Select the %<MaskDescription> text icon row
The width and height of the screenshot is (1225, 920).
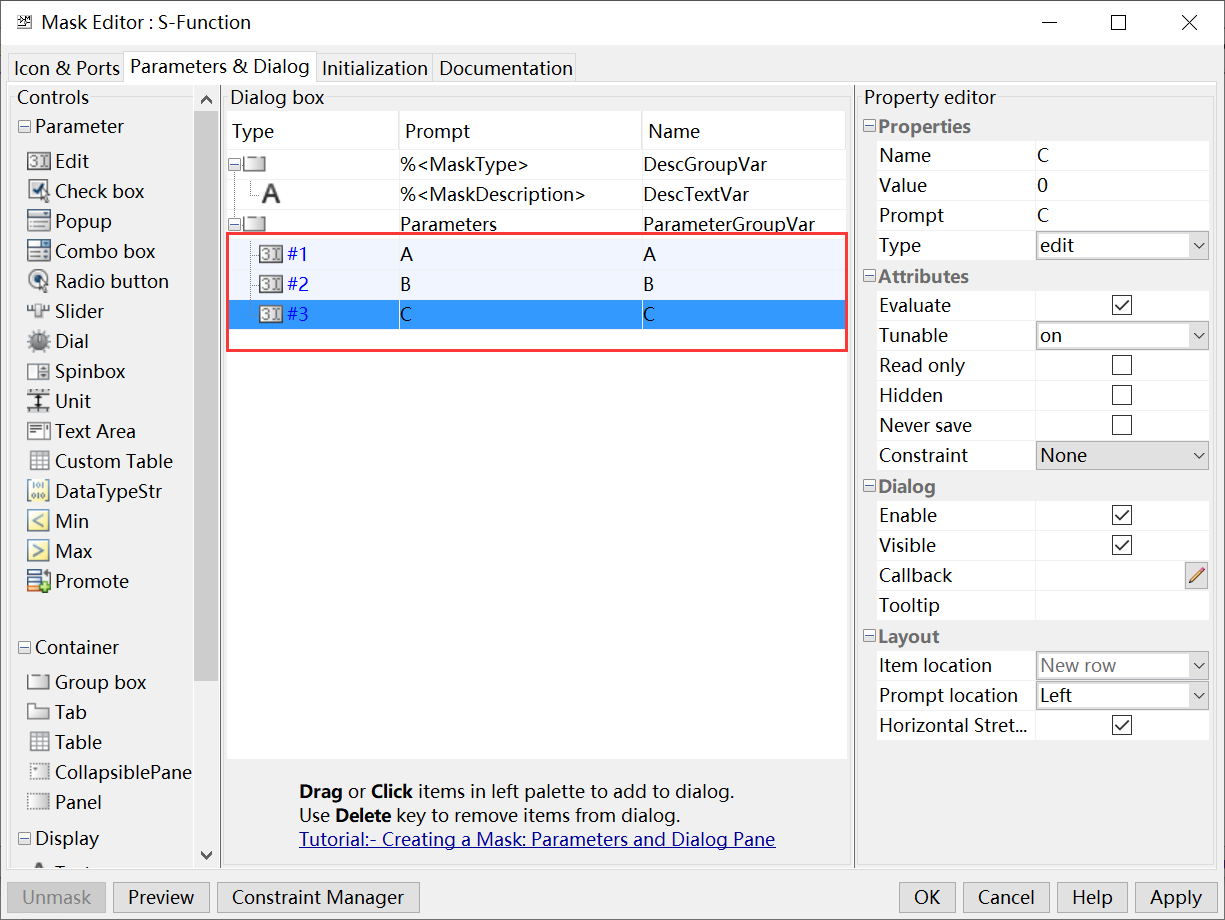point(270,195)
